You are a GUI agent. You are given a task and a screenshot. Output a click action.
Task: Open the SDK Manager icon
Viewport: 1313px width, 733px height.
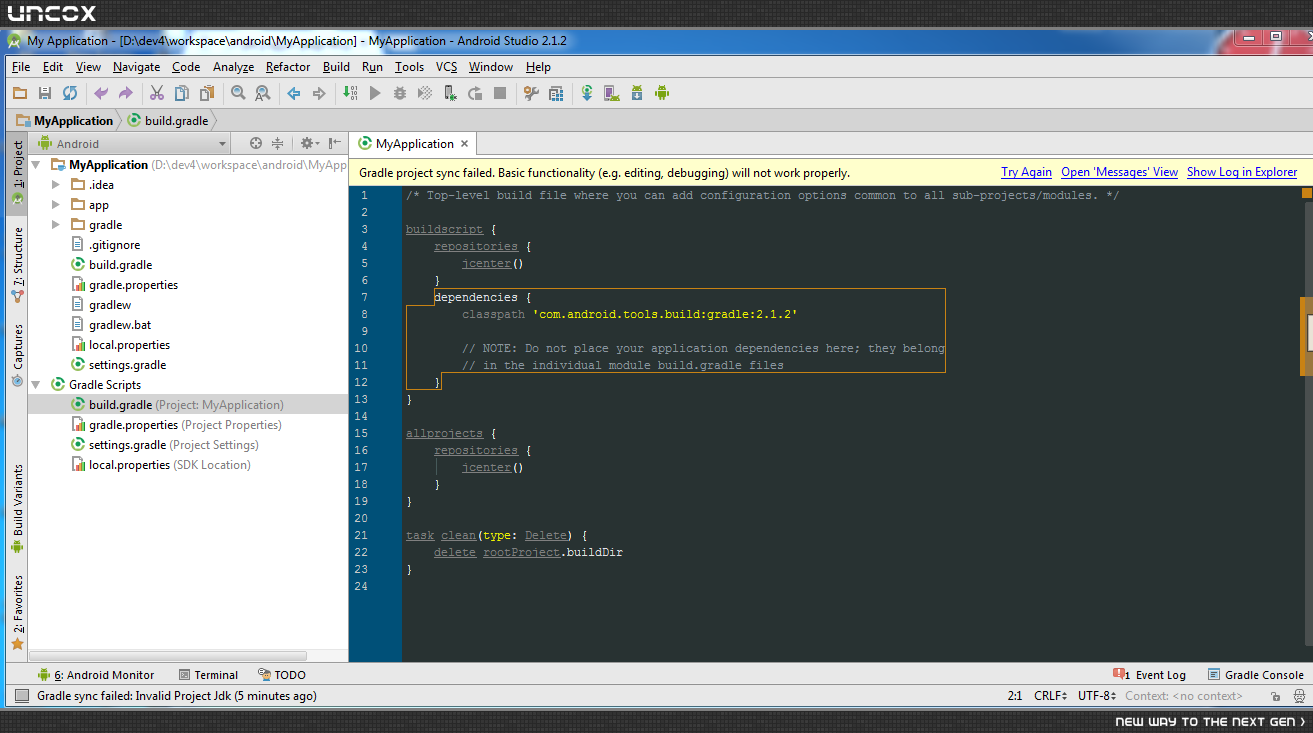pyautogui.click(x=637, y=93)
